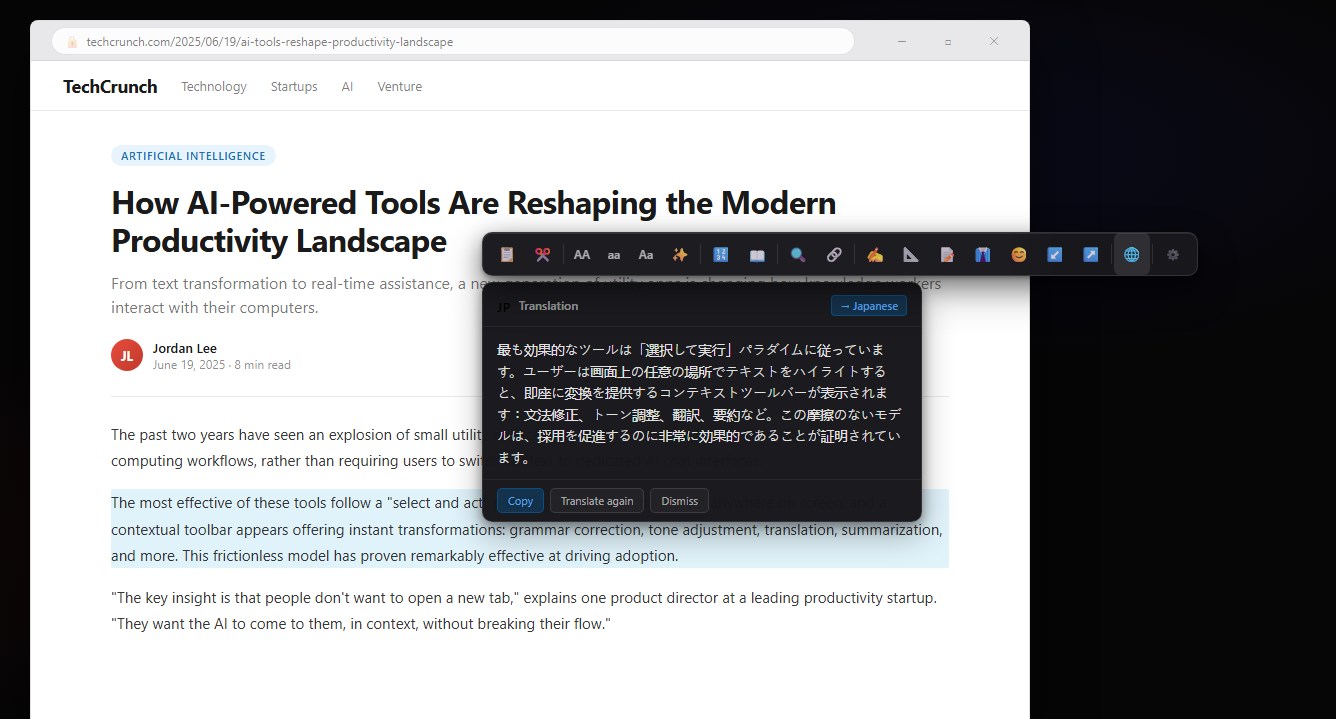
Task: Click the 'Translation' popup title
Action: (x=548, y=306)
